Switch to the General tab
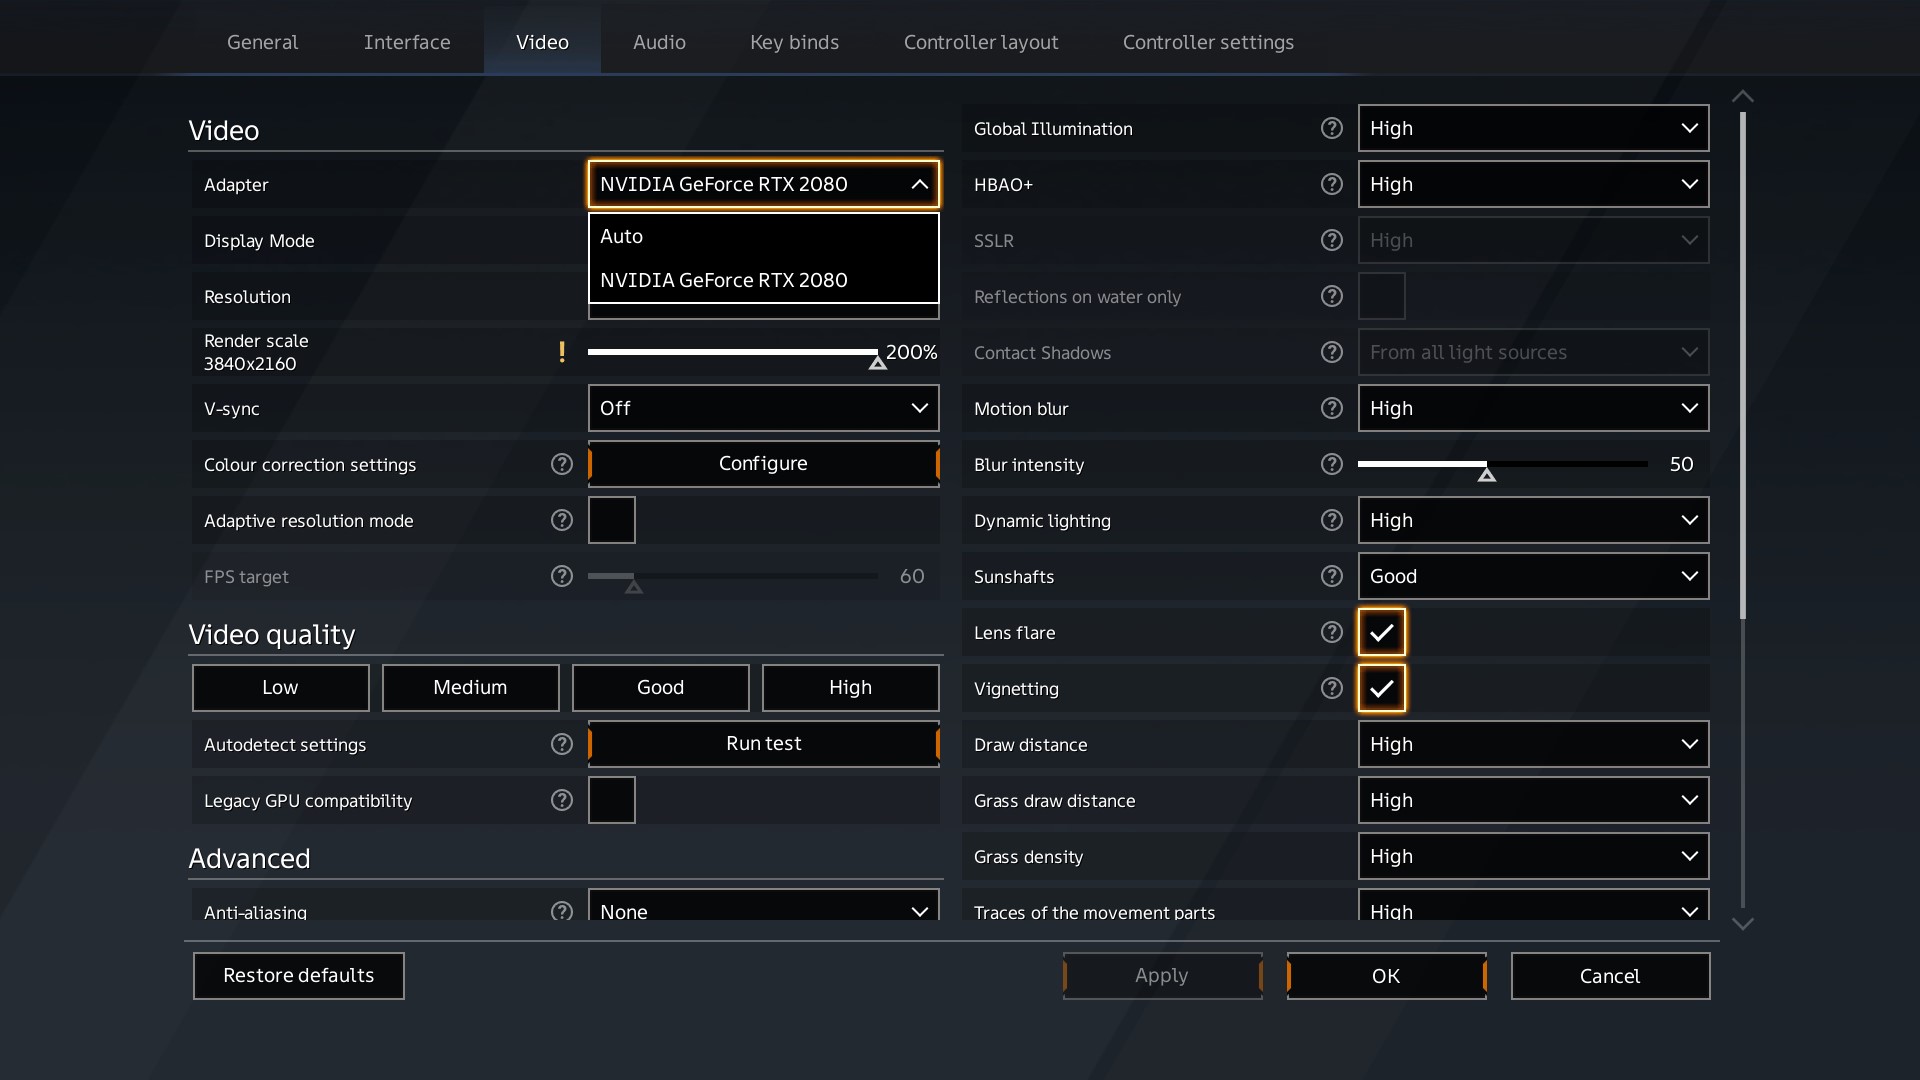The height and width of the screenshot is (1080, 1920). point(262,42)
